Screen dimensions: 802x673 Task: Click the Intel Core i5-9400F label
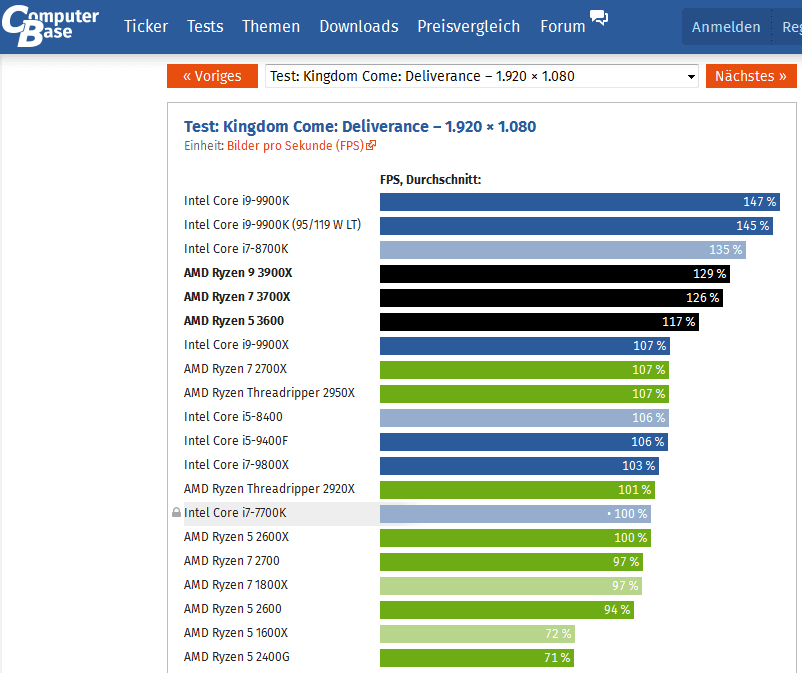coord(236,441)
